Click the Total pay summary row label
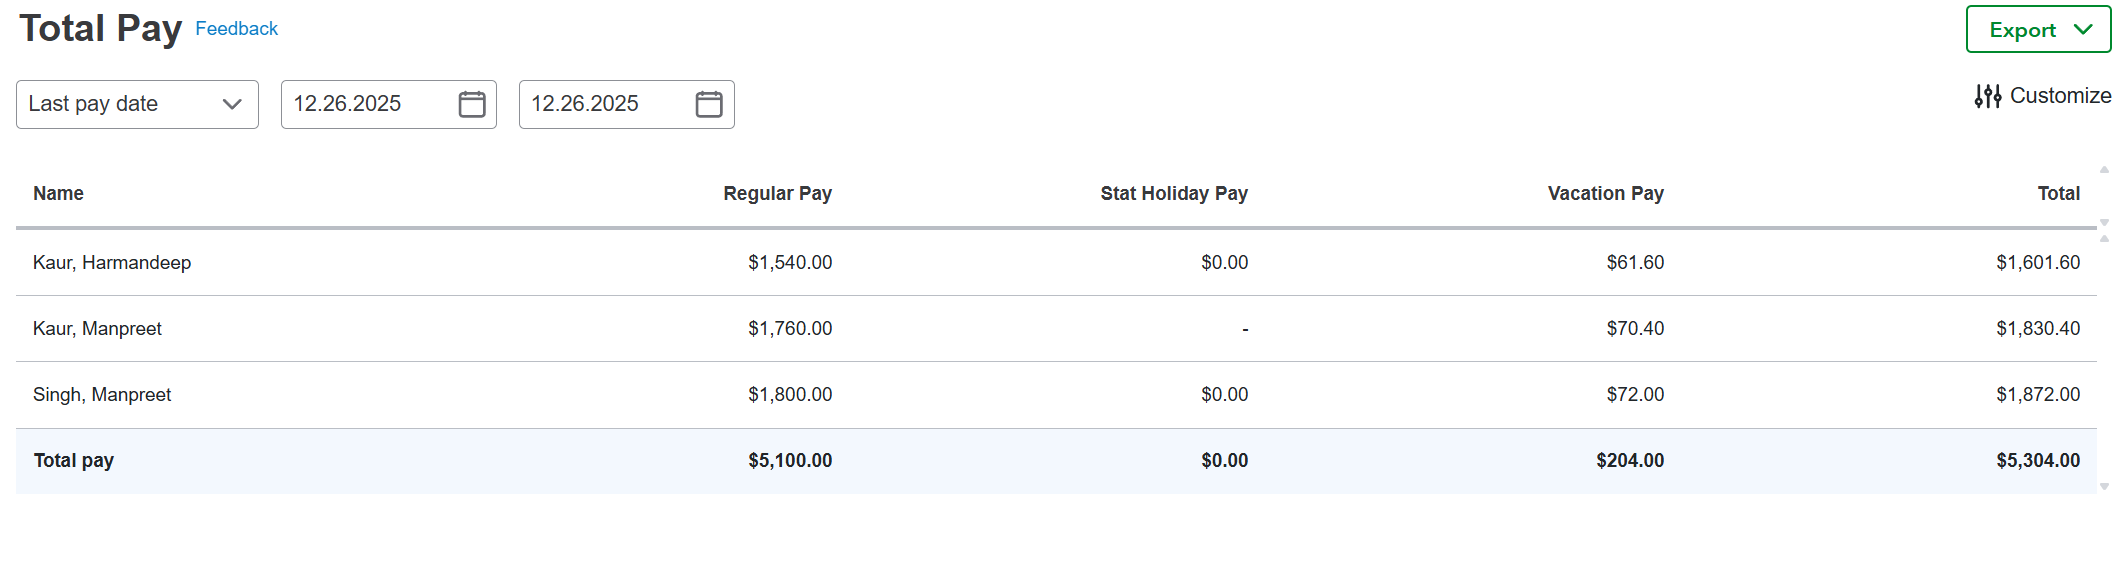Image resolution: width=2125 pixels, height=584 pixels. coord(74,460)
